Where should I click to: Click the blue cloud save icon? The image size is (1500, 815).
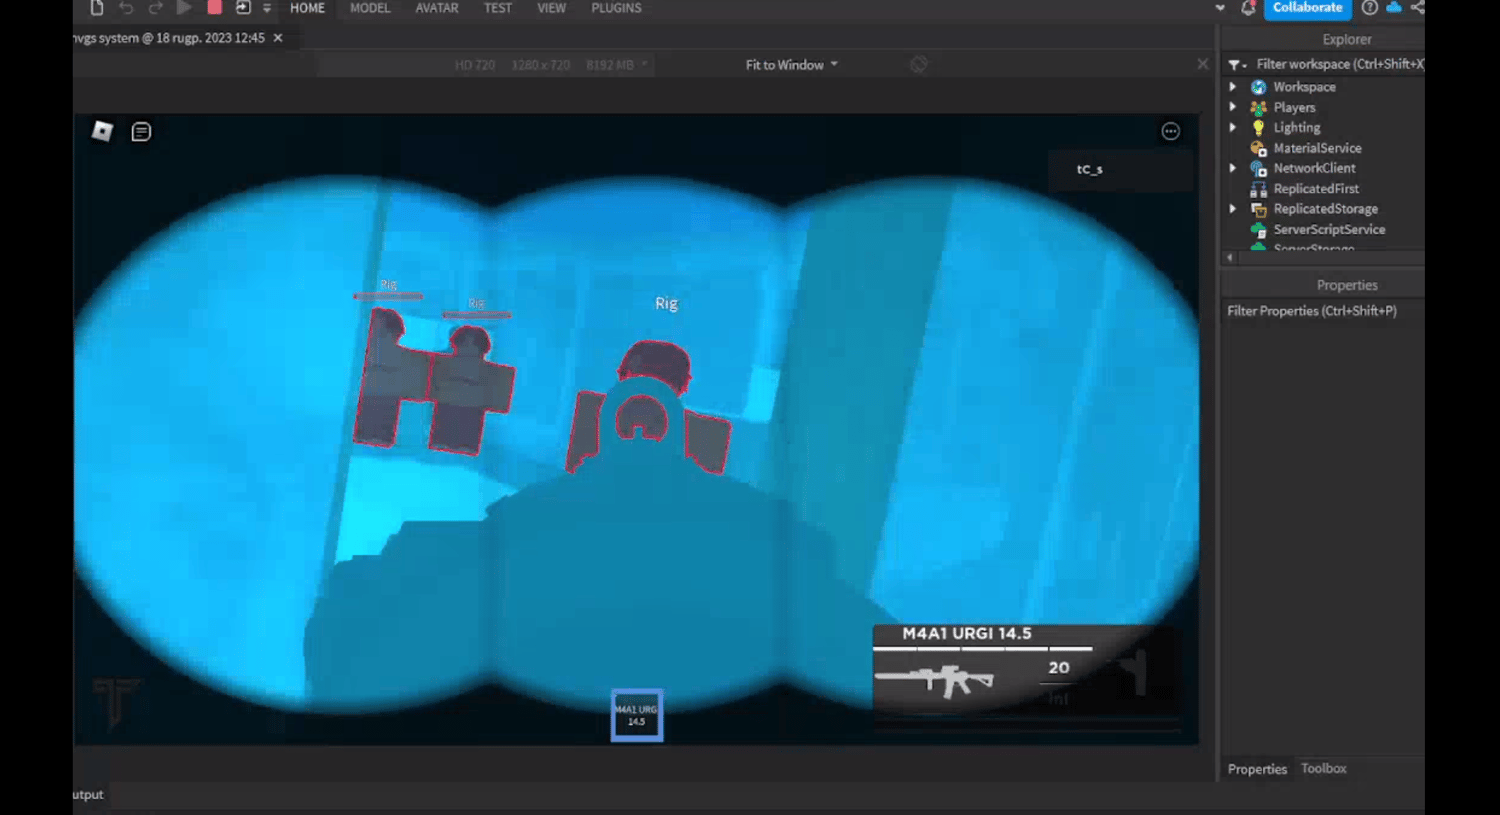click(1394, 8)
